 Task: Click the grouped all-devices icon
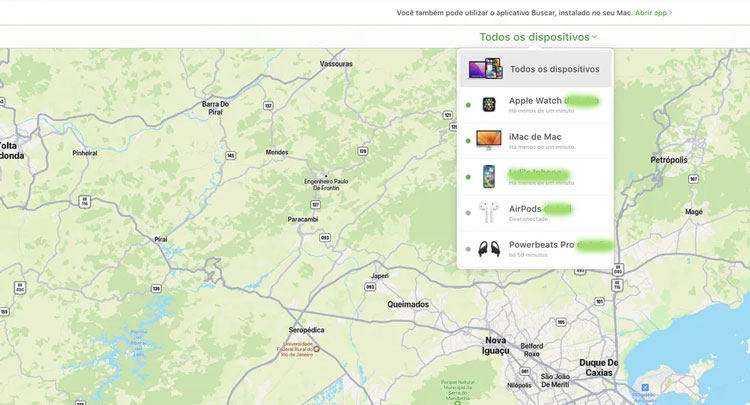pyautogui.click(x=485, y=69)
